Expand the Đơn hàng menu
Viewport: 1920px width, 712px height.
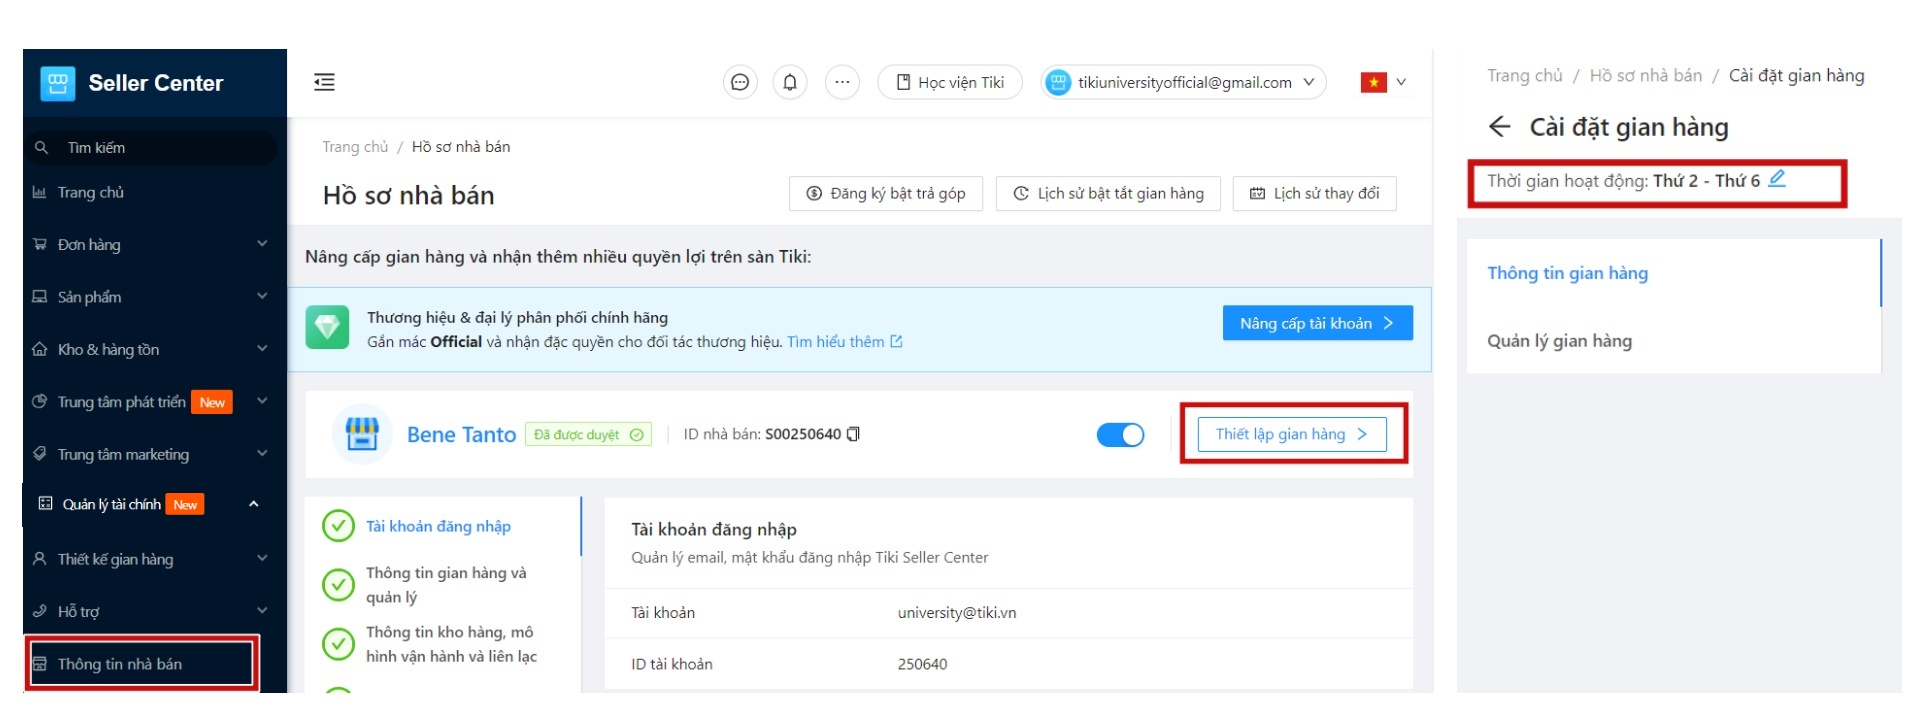(262, 243)
